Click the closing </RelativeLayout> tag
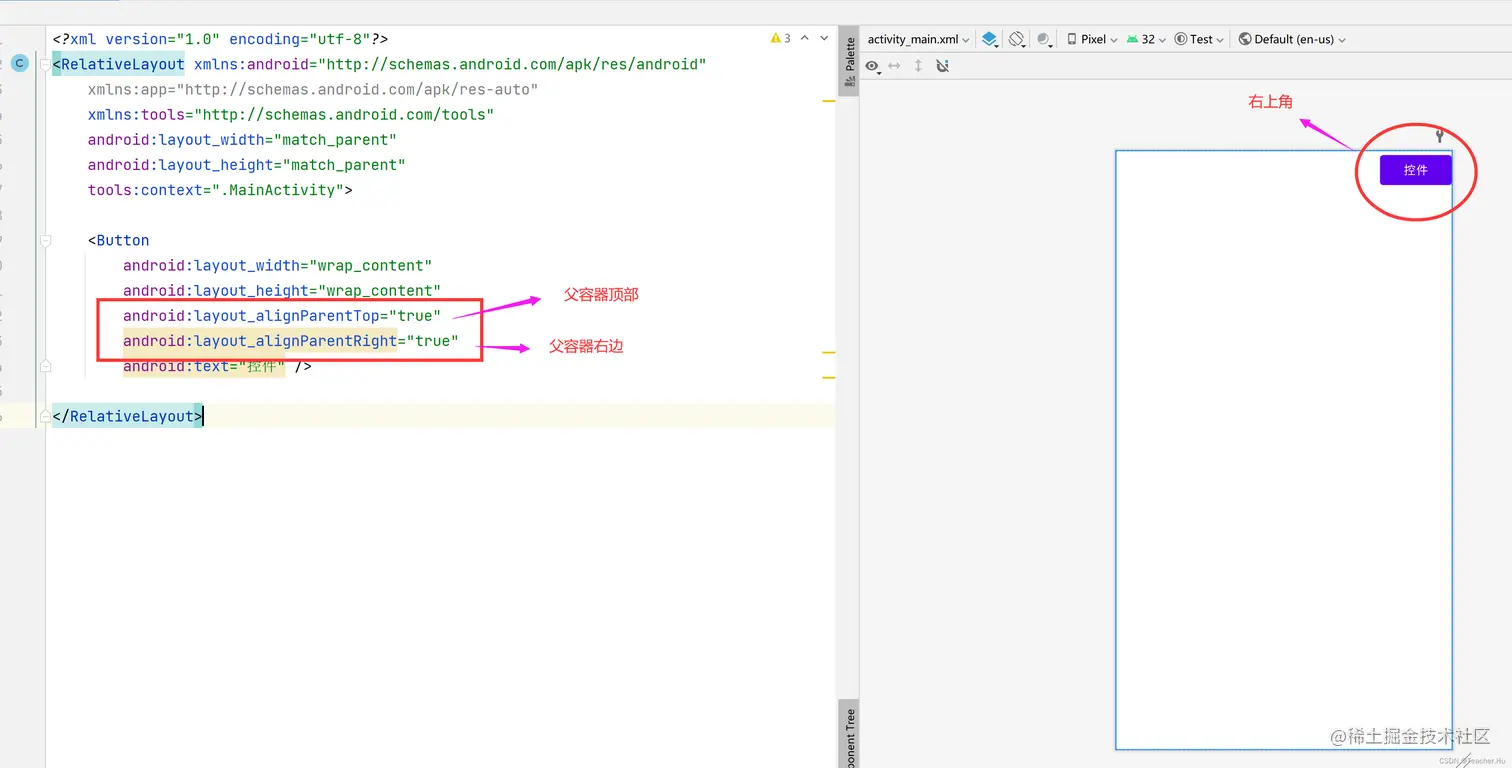Screen dimensions: 1512x768 tap(127, 416)
